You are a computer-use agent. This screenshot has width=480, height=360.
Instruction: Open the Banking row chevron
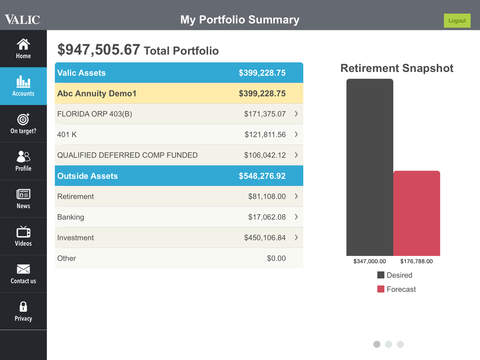(x=296, y=217)
